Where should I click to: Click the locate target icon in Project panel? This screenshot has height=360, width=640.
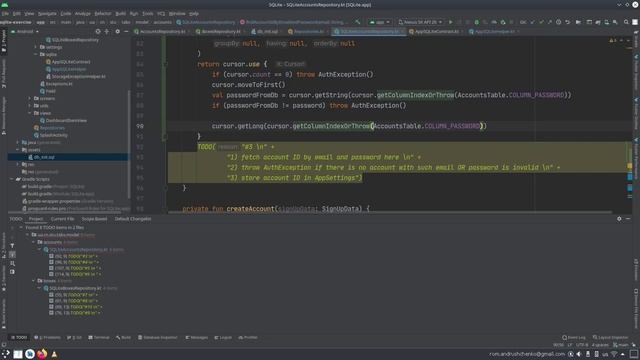pos(98,31)
